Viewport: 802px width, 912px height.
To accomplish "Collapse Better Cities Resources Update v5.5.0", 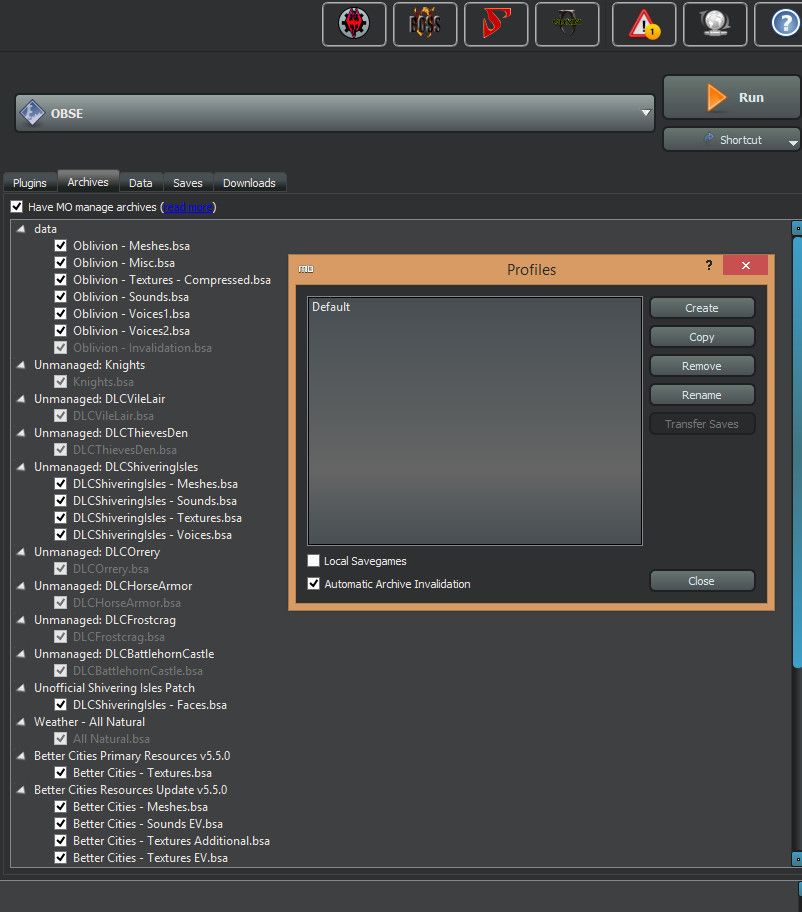I will click(21, 789).
